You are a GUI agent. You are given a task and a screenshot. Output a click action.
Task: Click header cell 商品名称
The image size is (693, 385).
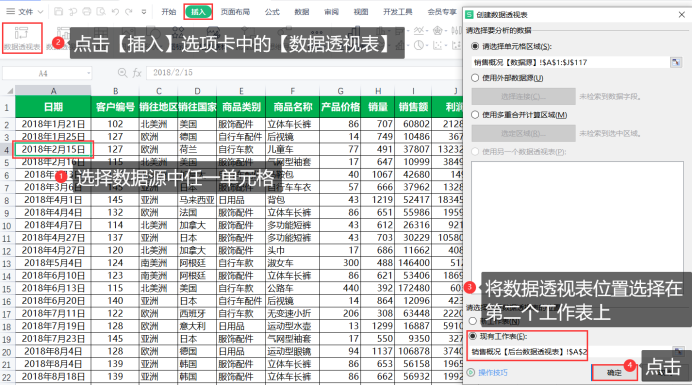click(x=293, y=107)
